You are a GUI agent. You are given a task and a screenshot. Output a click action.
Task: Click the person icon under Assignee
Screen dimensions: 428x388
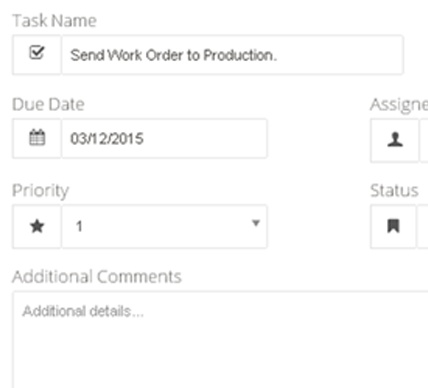395,140
